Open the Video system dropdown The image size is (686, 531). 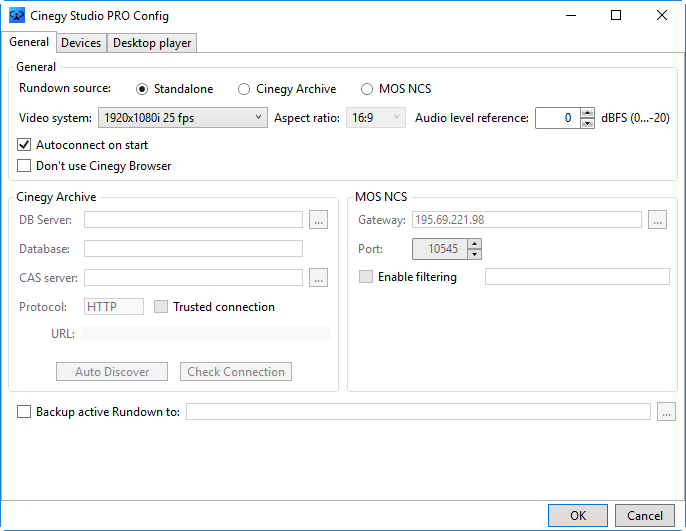[x=182, y=118]
